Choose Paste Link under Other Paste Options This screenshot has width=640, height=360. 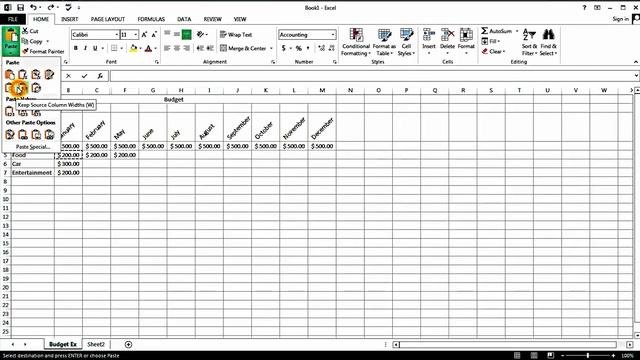(x=23, y=134)
